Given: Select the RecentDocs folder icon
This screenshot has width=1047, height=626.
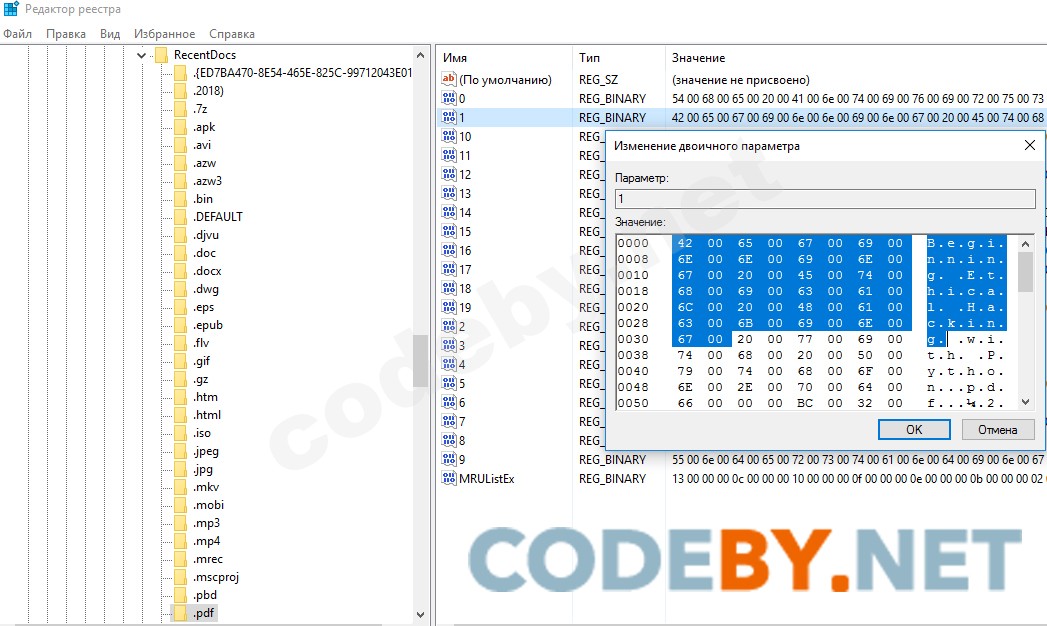Looking at the screenshot, I should point(161,55).
